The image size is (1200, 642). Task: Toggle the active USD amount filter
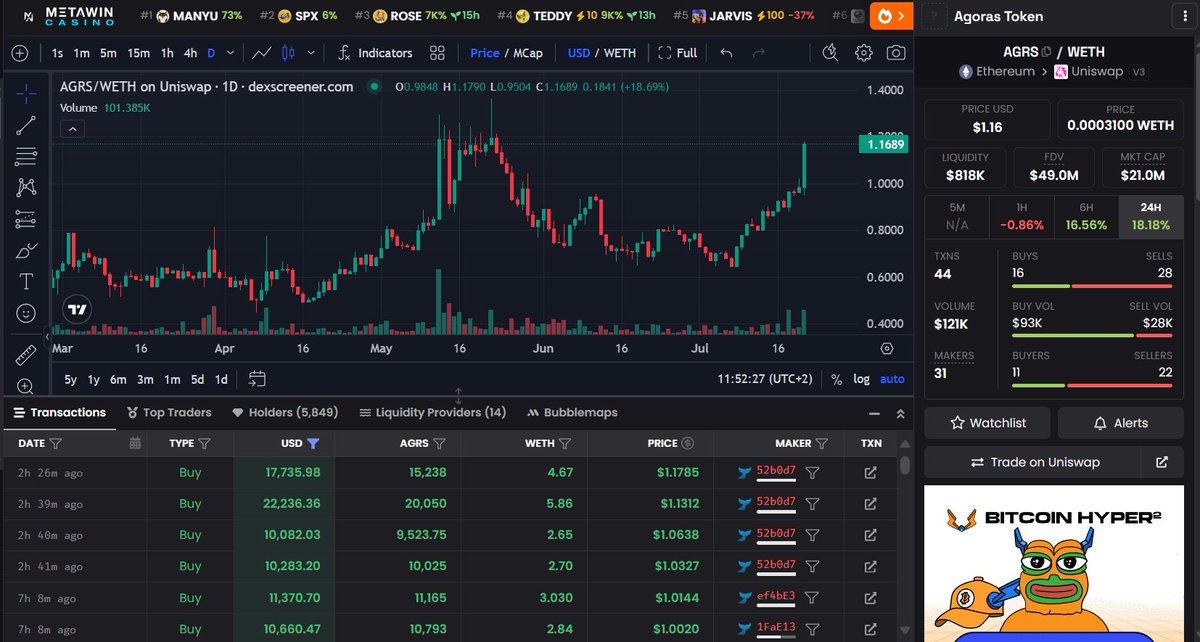(313, 443)
